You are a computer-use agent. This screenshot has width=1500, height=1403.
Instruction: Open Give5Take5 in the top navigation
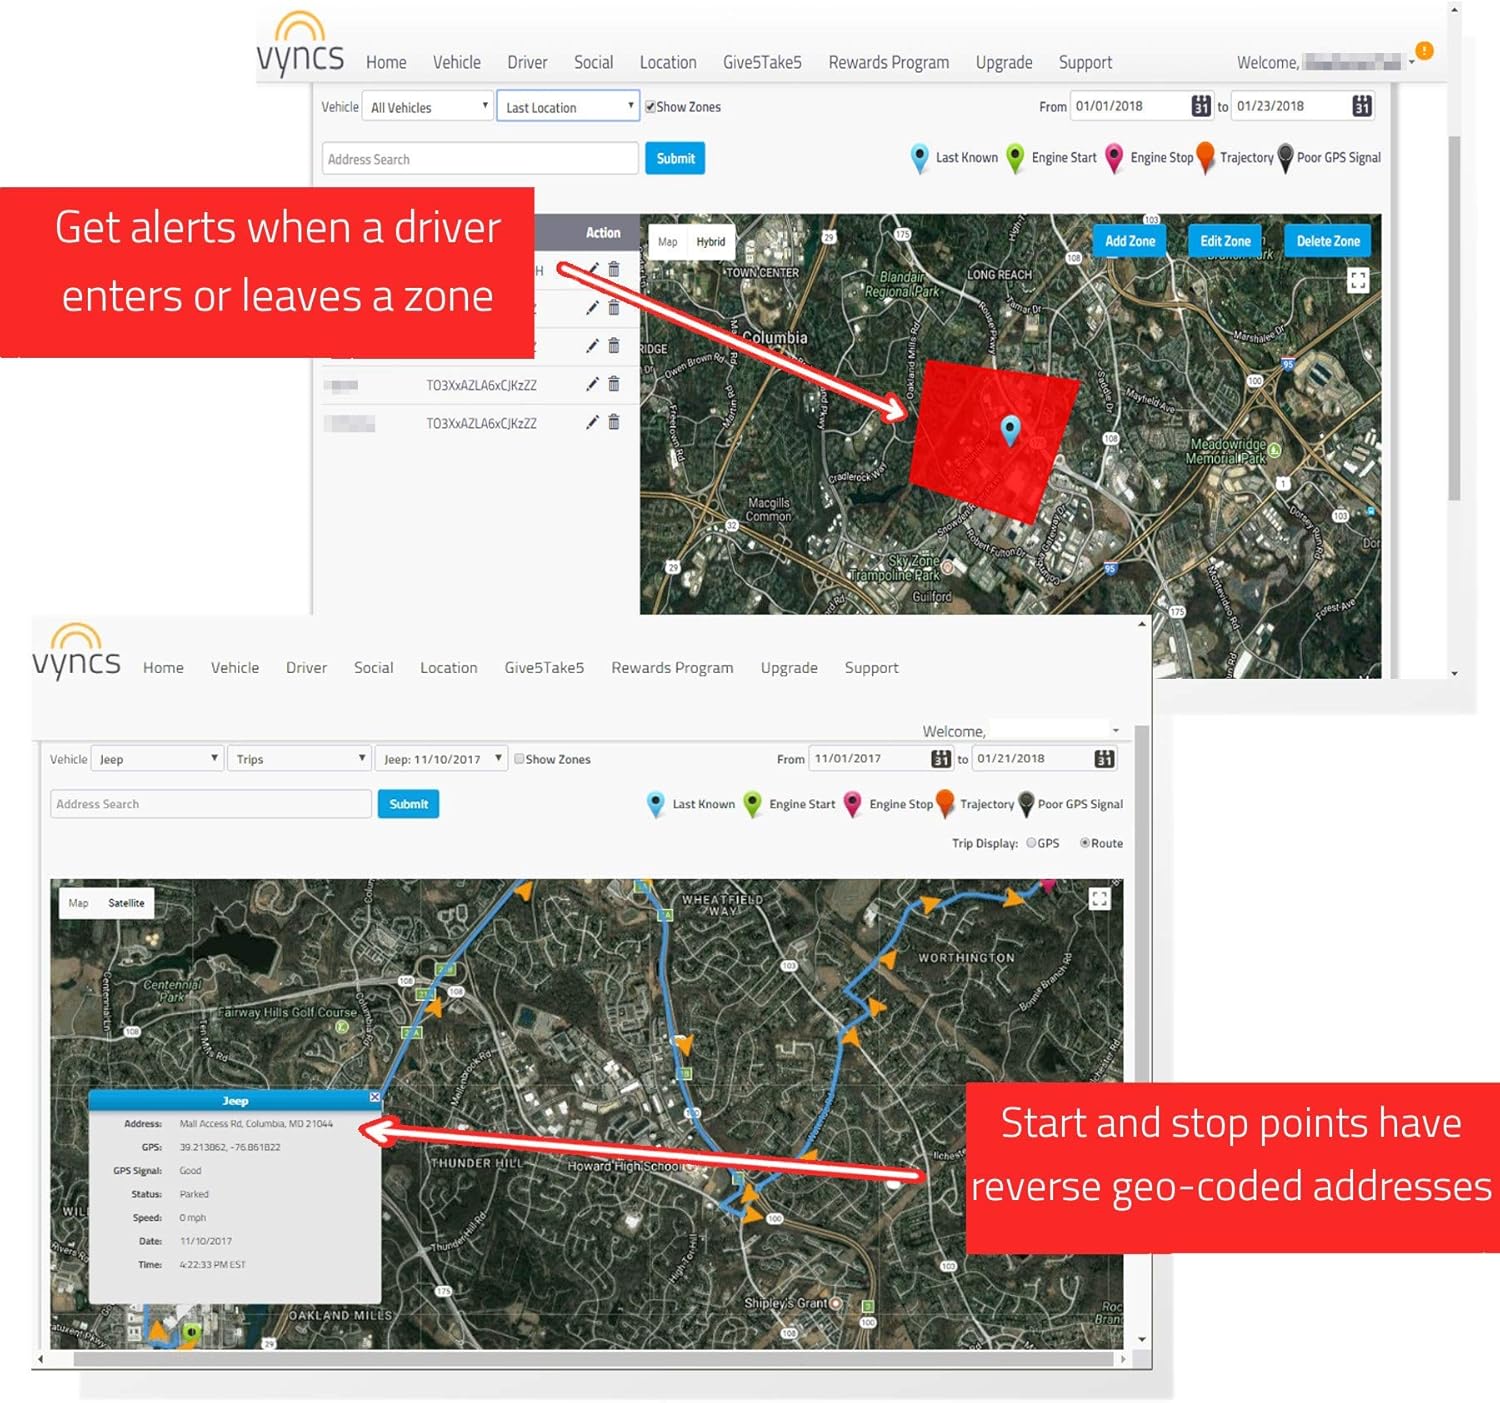(762, 62)
